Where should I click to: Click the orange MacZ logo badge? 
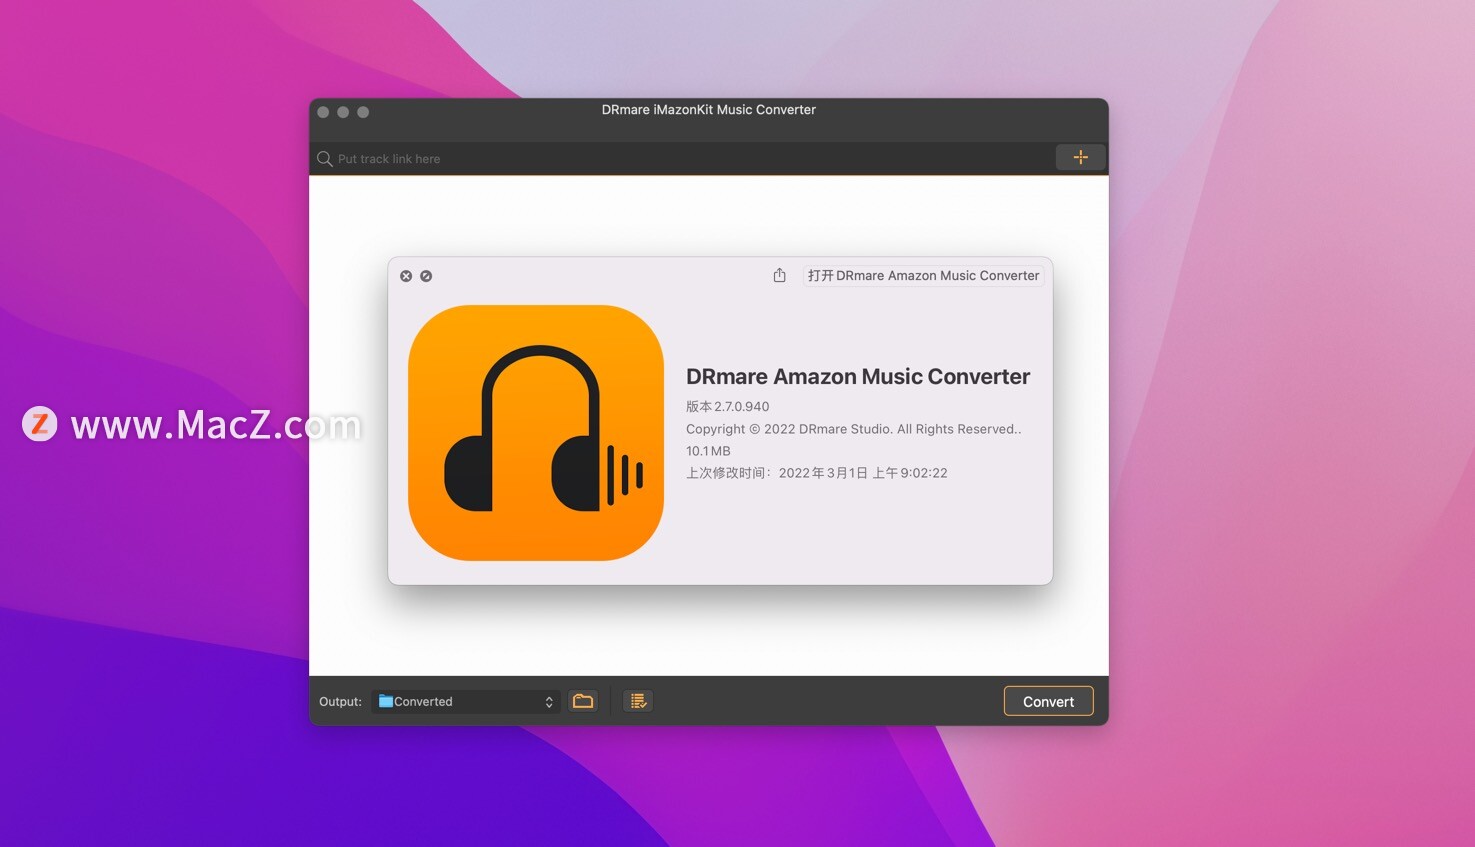coord(39,424)
